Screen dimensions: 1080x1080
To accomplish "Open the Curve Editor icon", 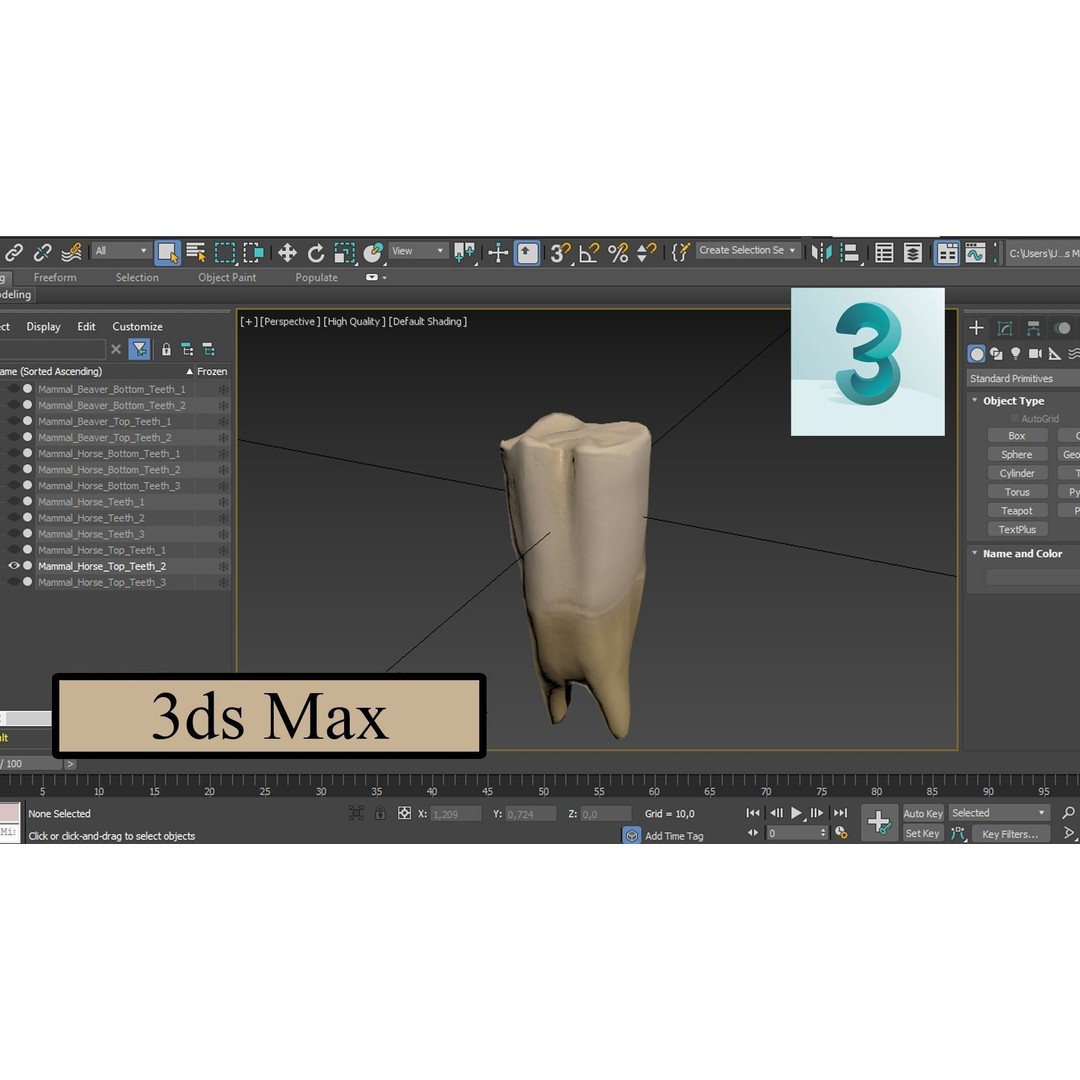I will [975, 253].
